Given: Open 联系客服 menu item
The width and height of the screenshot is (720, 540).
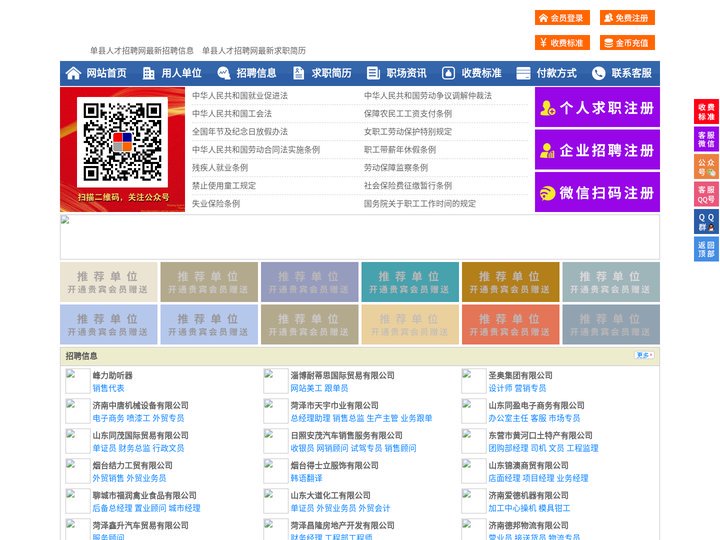Looking at the screenshot, I should (x=631, y=73).
